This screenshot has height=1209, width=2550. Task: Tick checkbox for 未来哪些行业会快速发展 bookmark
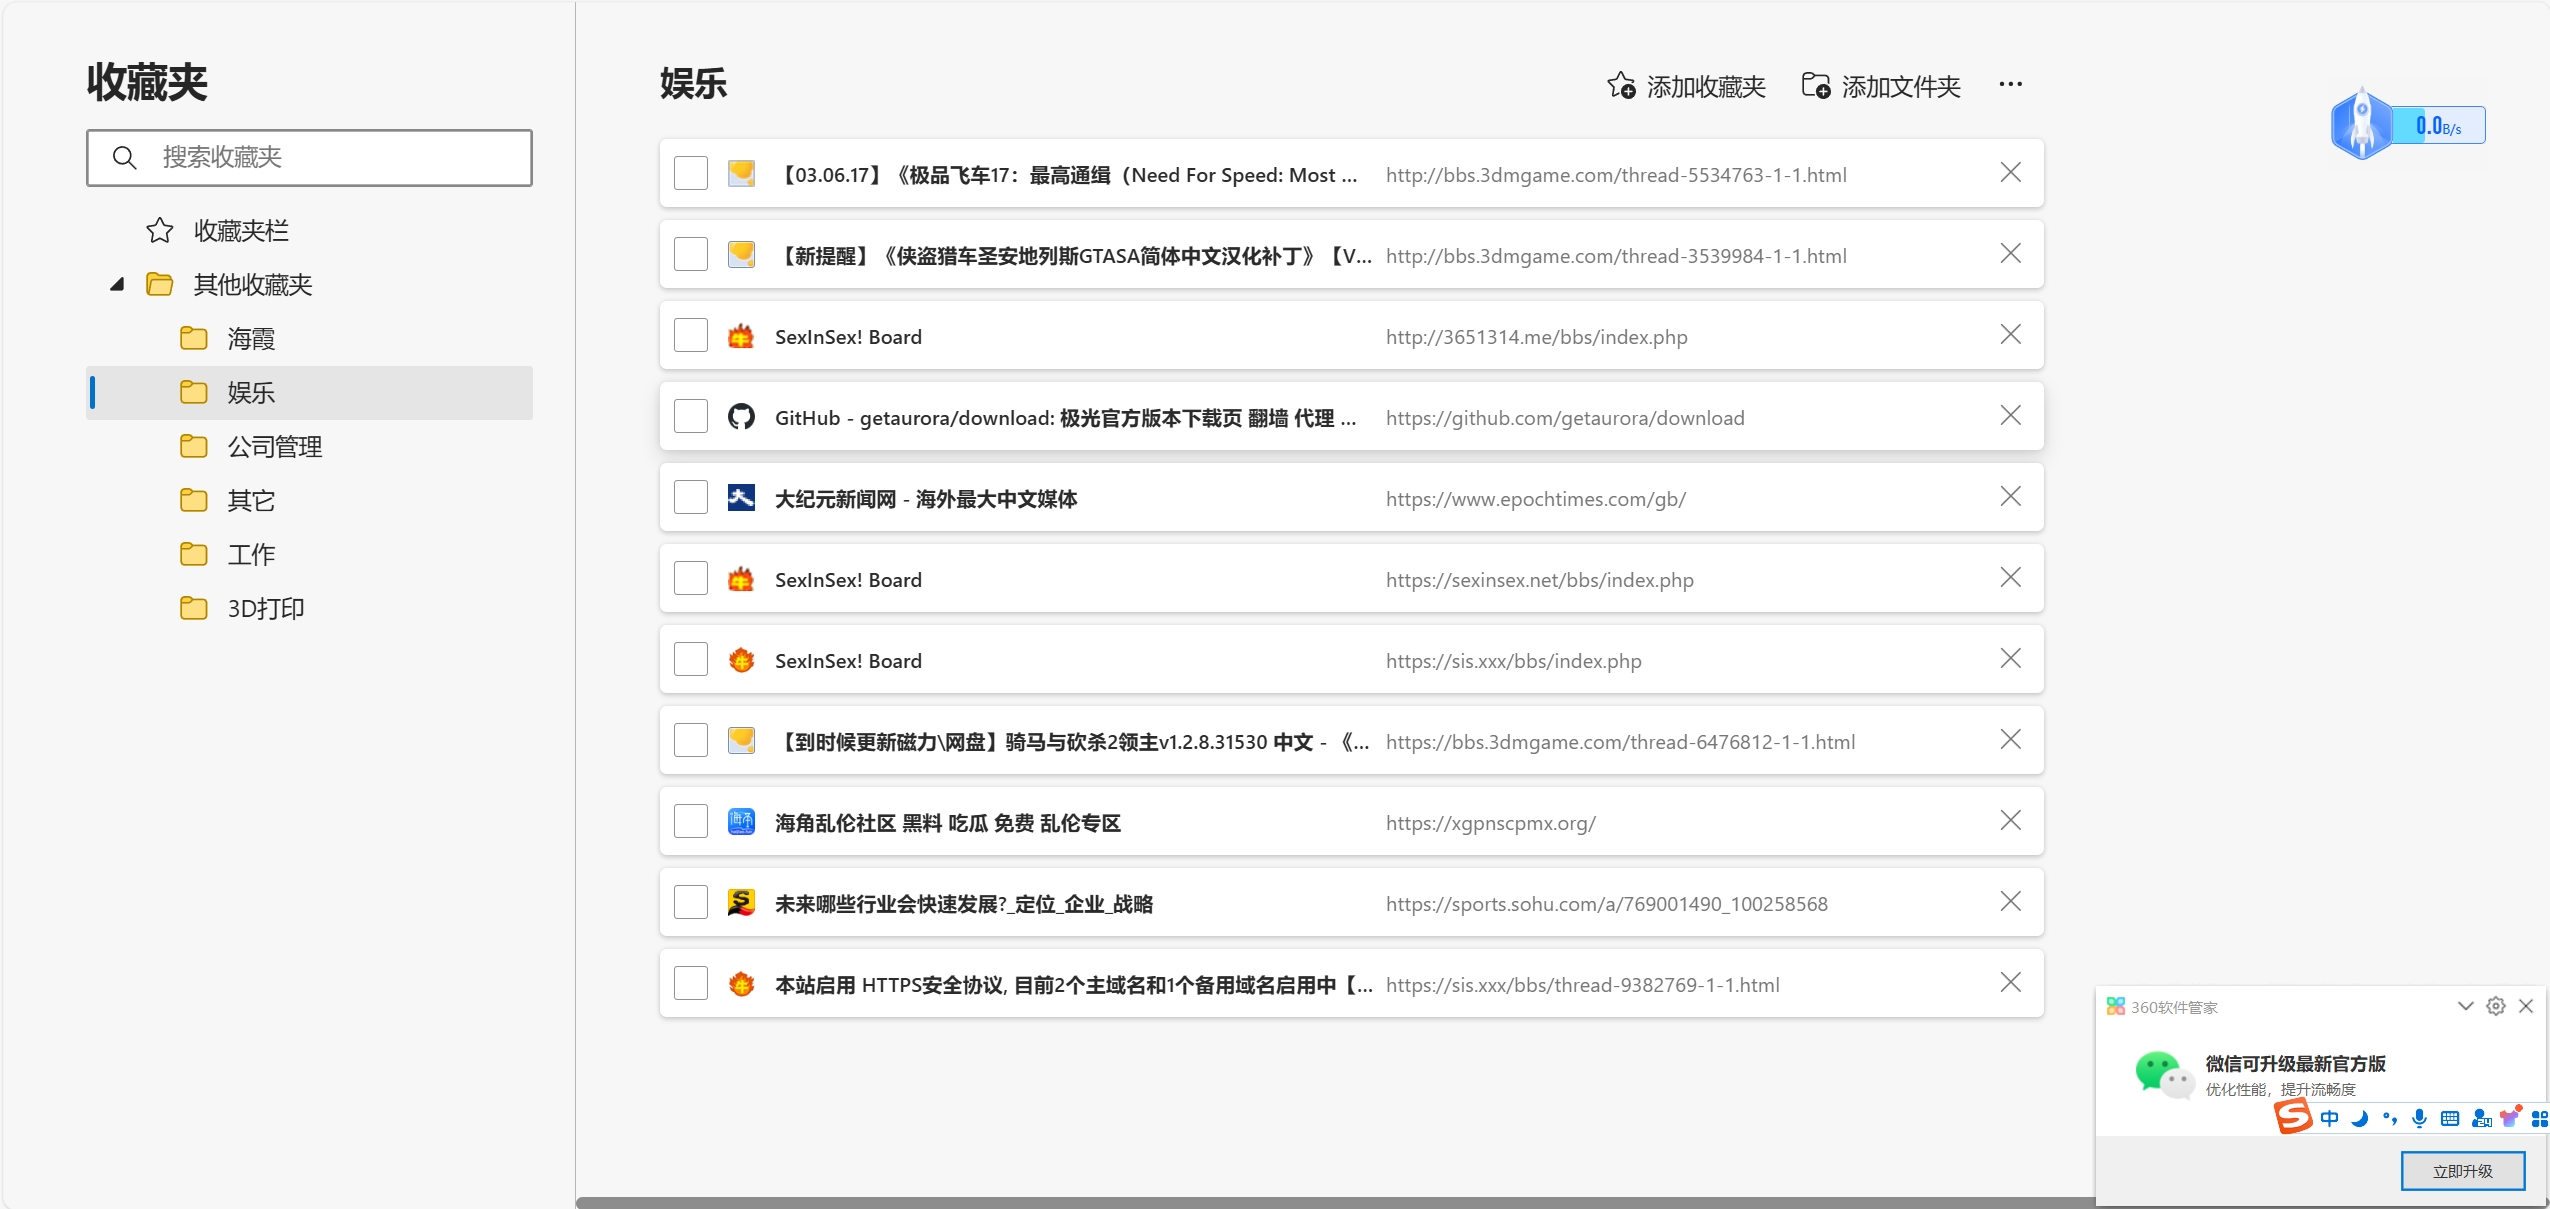click(x=691, y=902)
